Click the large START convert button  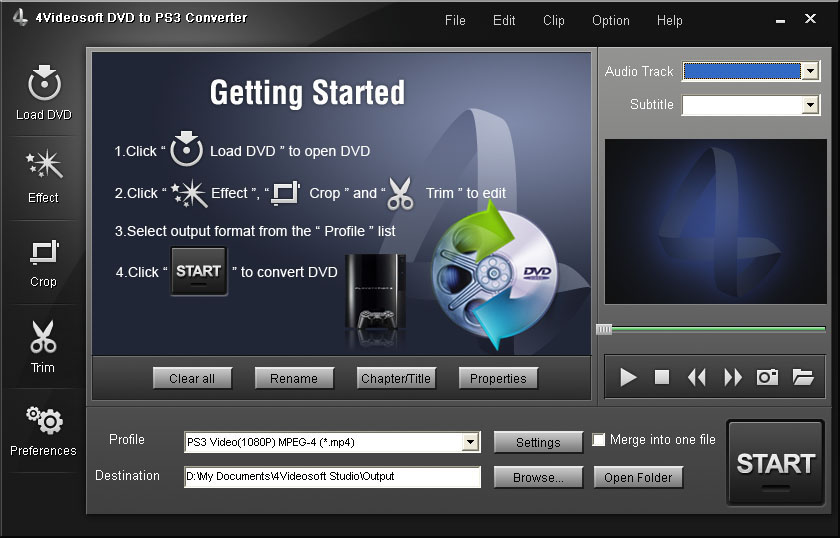pyautogui.click(x=775, y=463)
